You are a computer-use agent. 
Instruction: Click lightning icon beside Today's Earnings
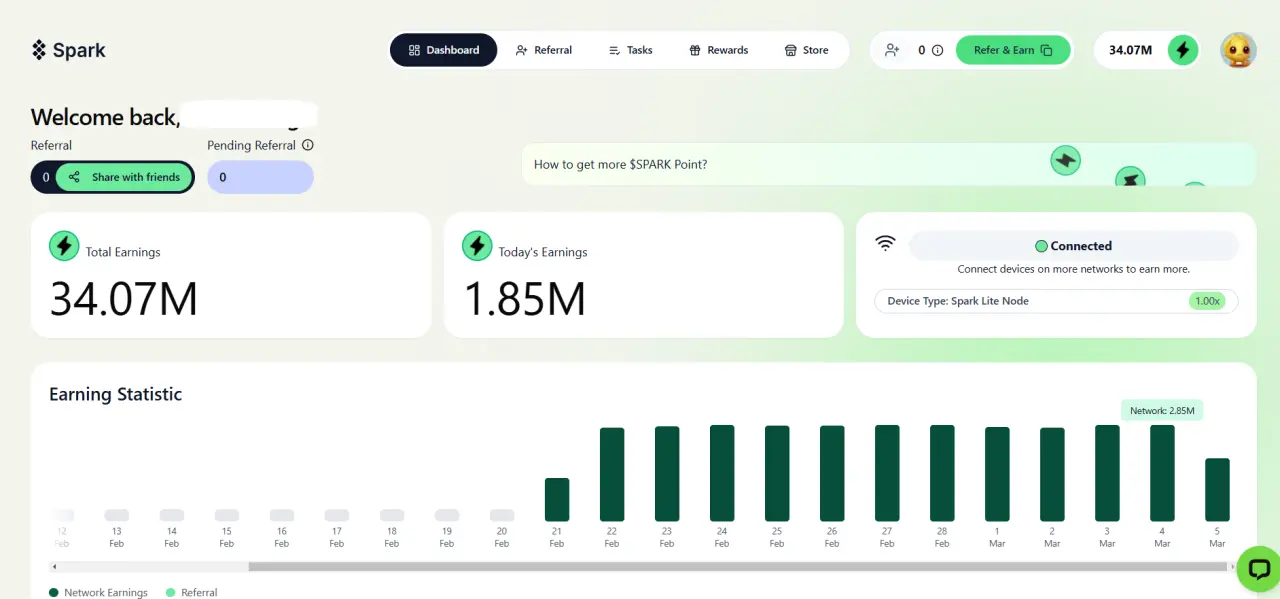click(477, 246)
